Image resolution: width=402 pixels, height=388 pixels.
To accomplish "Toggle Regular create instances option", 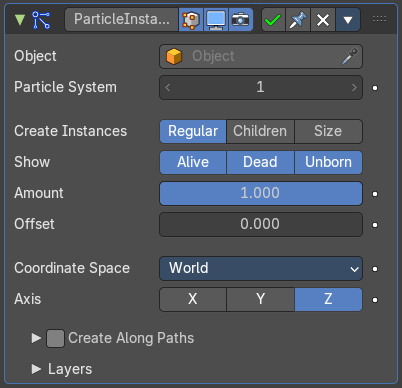I will tap(193, 131).
